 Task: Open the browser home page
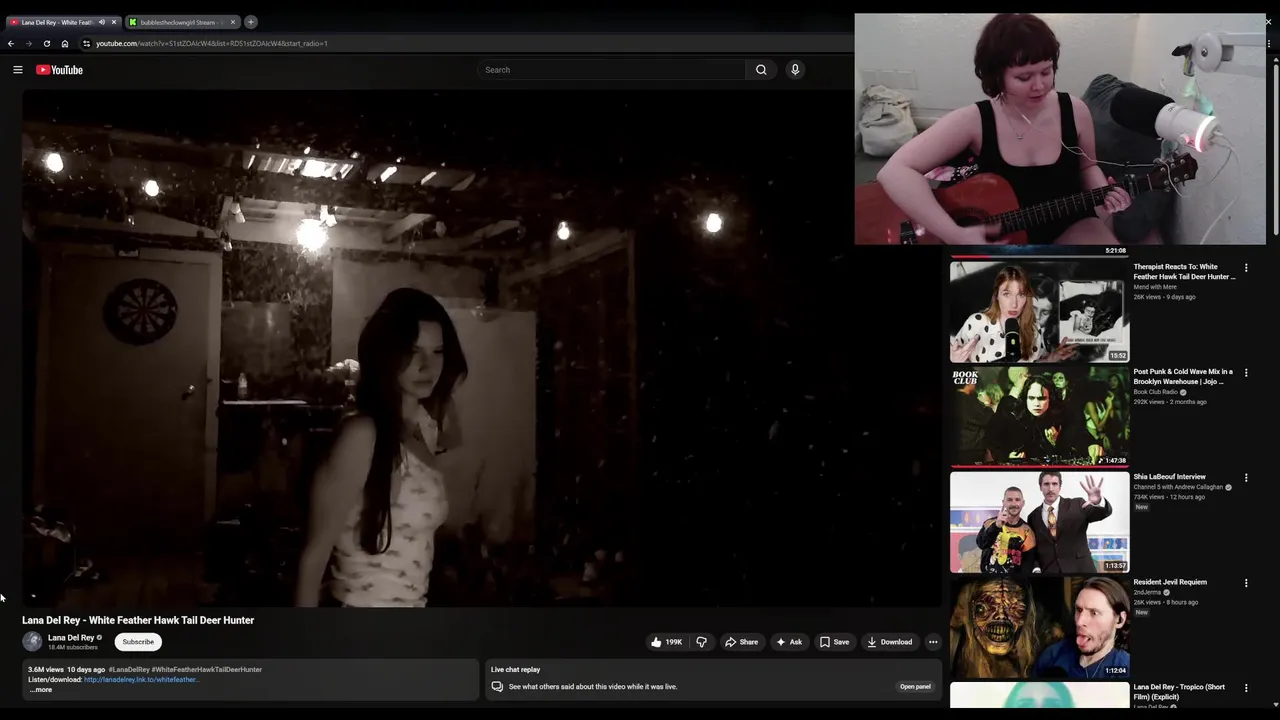65,43
